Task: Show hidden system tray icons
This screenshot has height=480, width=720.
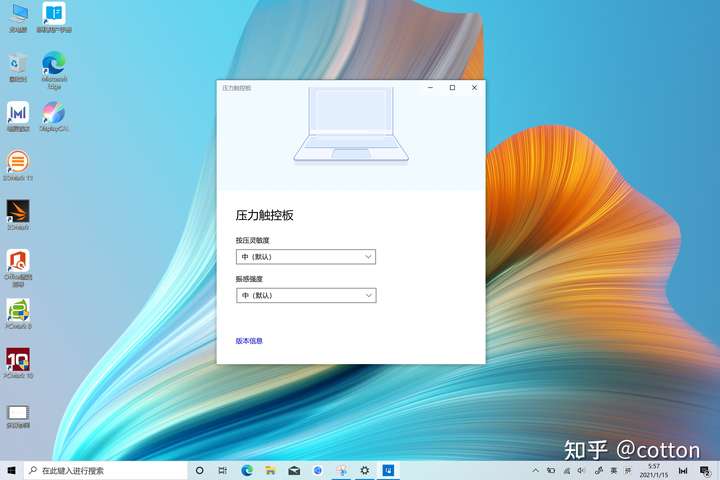Action: click(535, 470)
